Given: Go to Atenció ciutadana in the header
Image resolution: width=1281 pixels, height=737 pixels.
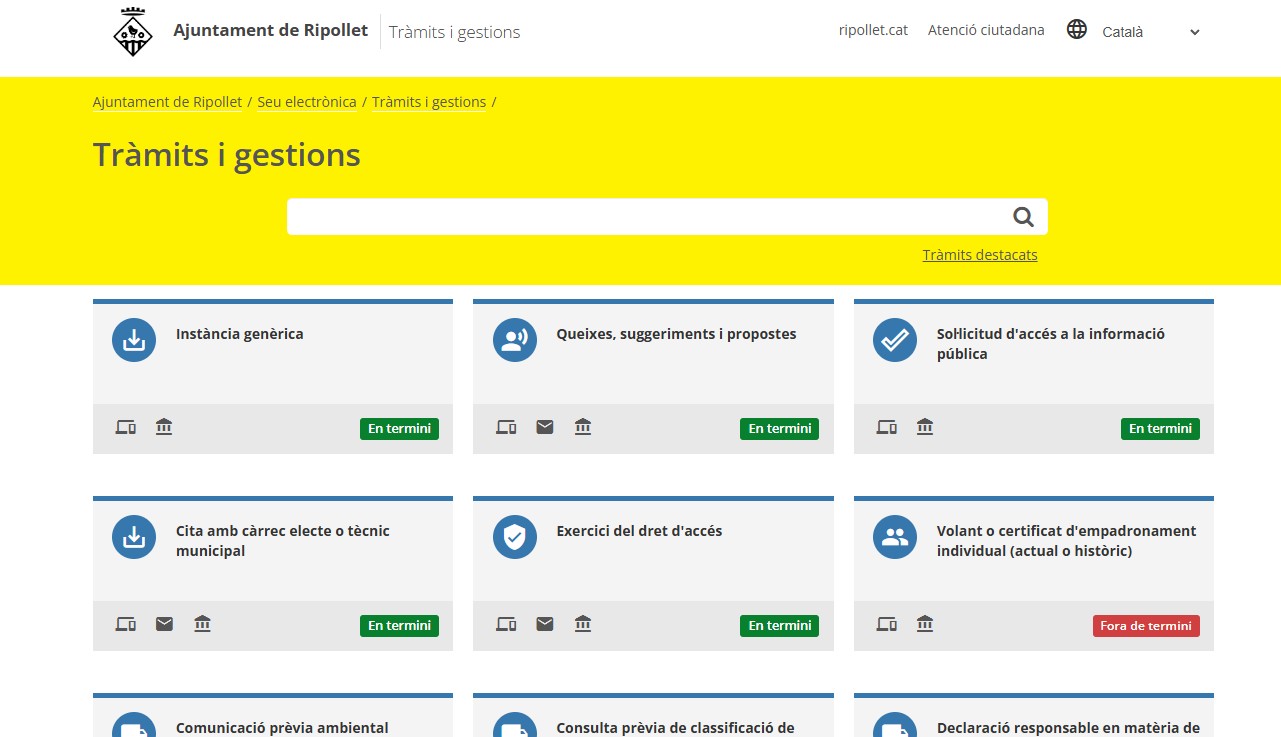Looking at the screenshot, I should pos(986,30).
